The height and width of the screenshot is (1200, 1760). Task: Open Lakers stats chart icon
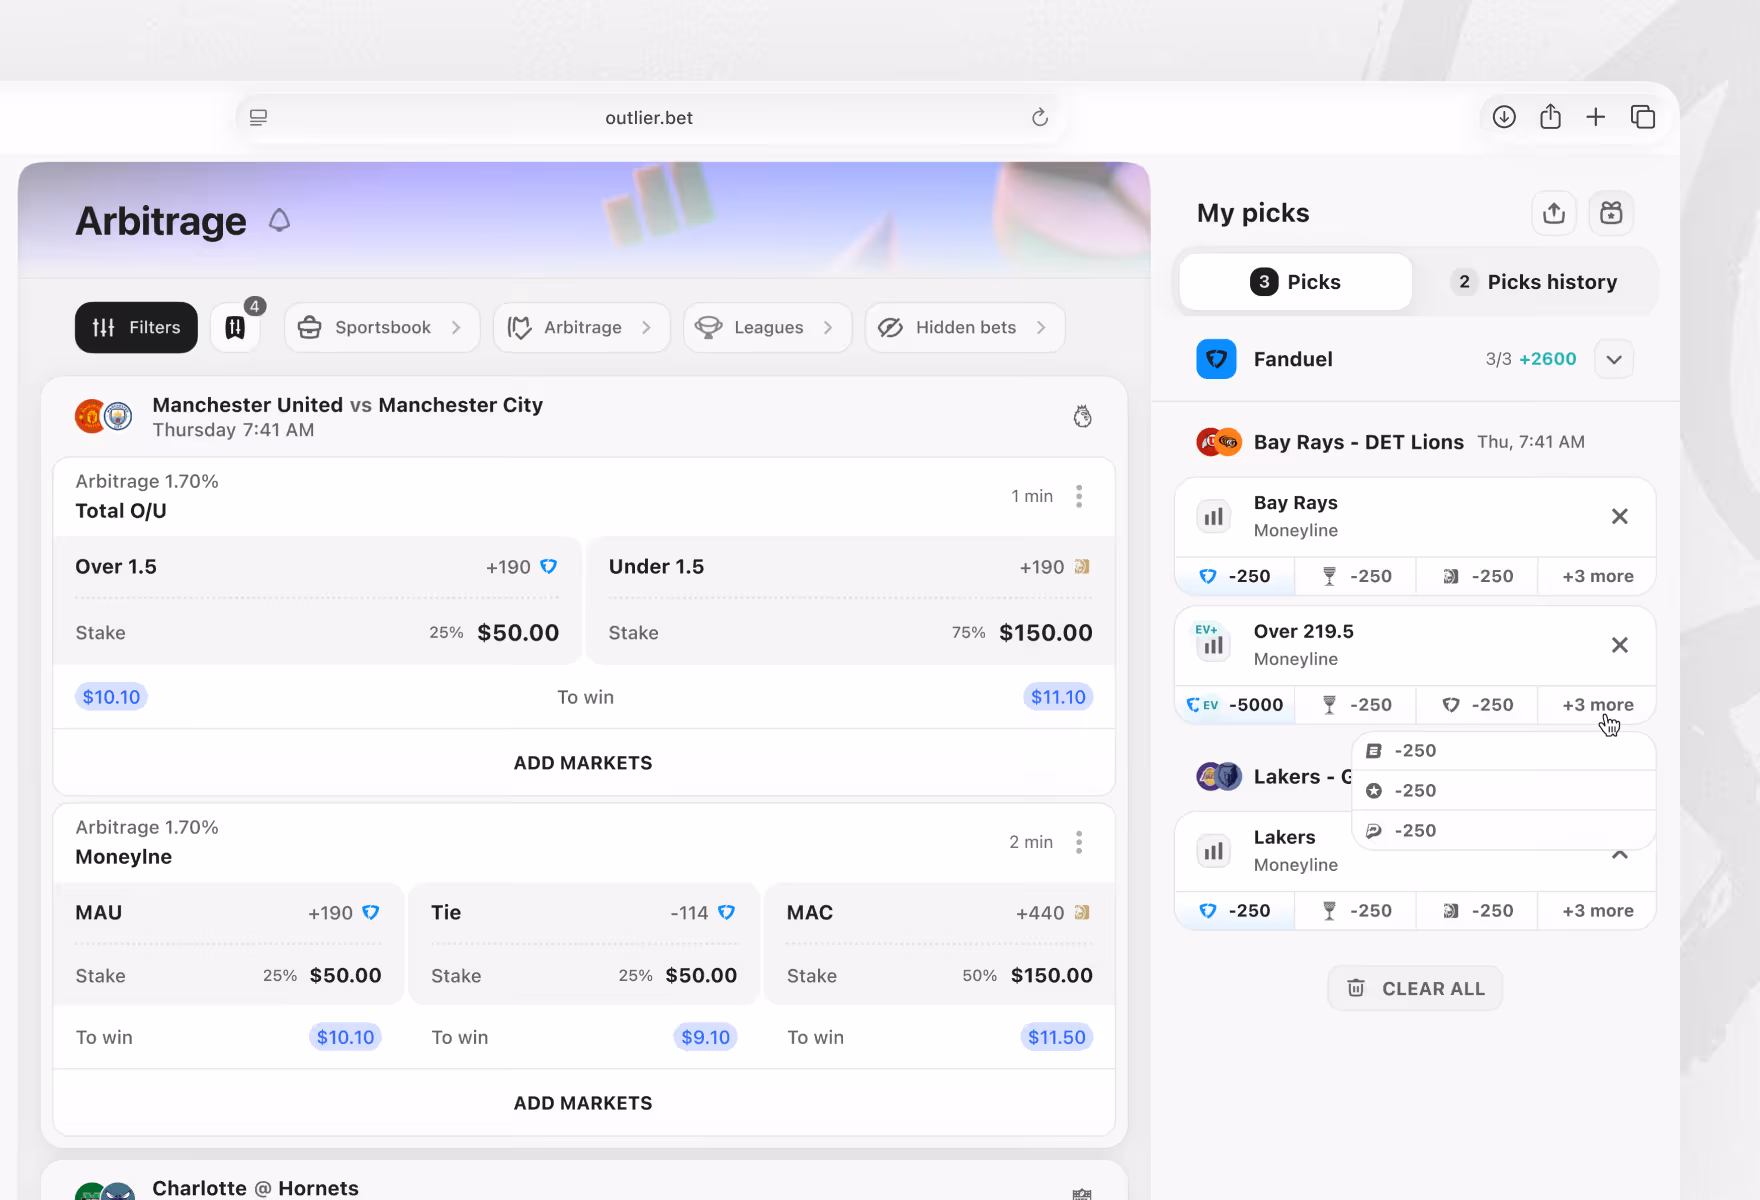click(x=1213, y=852)
